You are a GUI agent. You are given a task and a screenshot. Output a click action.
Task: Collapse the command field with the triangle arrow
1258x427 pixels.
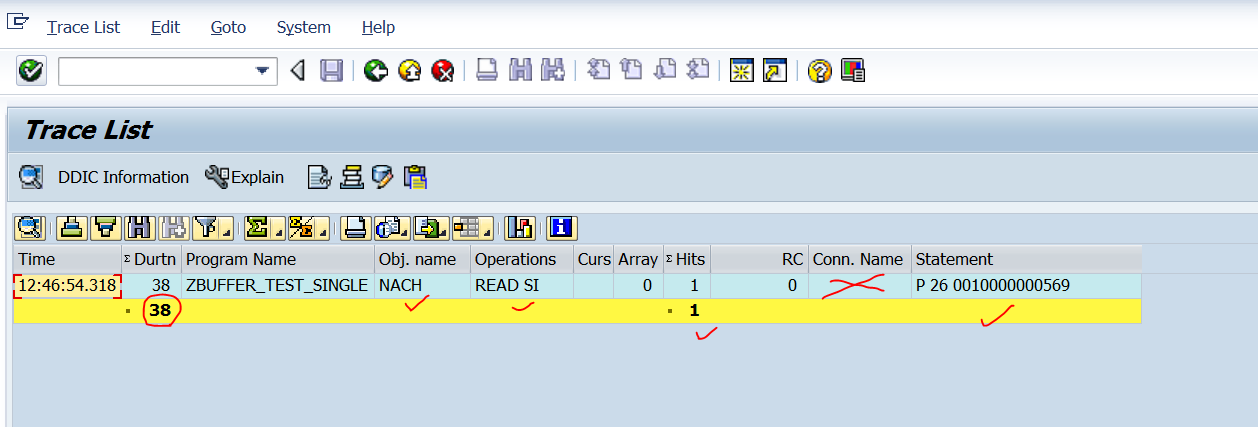click(297, 71)
